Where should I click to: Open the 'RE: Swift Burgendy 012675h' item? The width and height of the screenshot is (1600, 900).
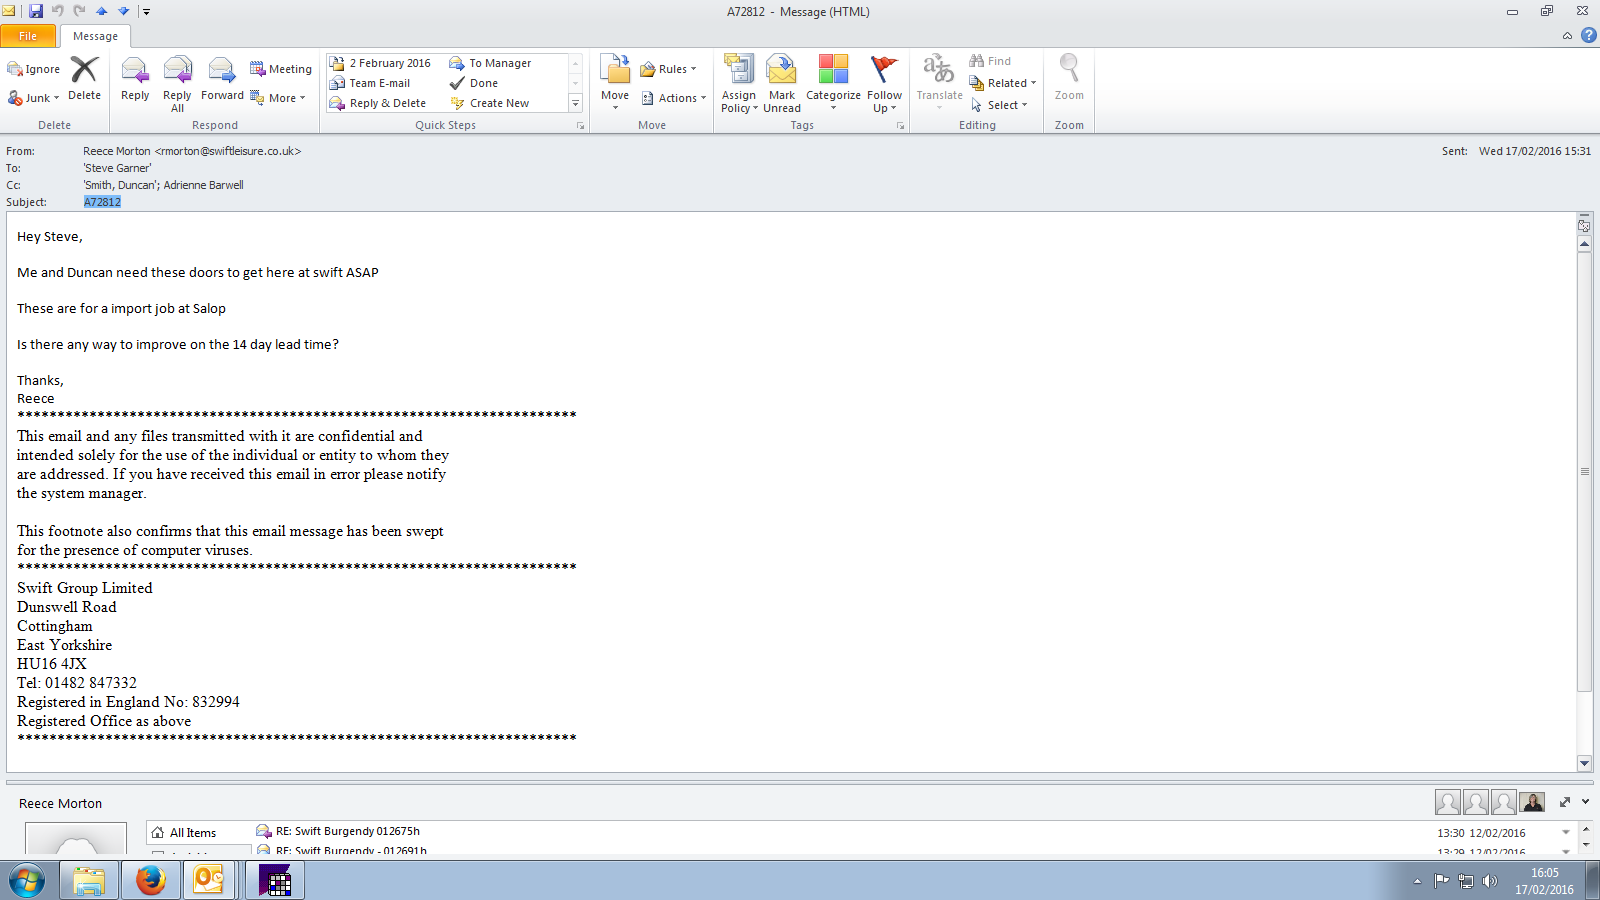coord(347,831)
